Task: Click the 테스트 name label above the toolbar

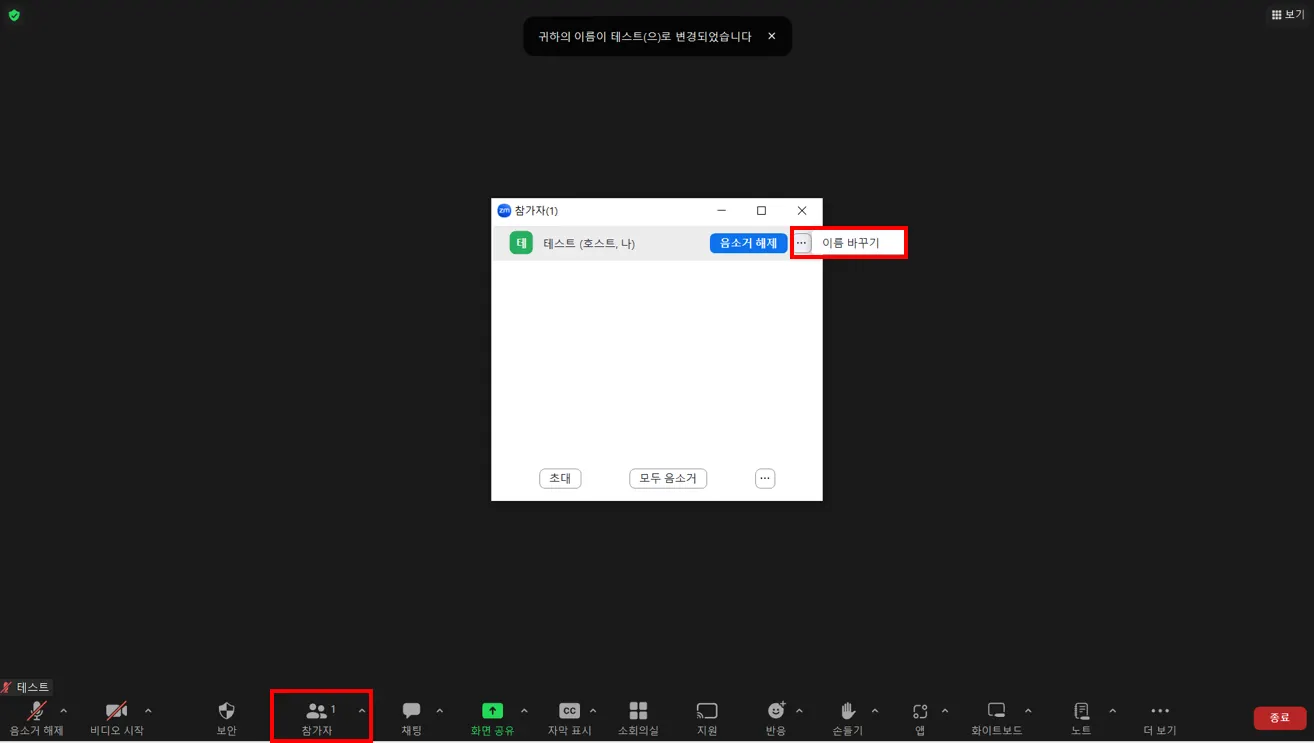Action: 33,687
